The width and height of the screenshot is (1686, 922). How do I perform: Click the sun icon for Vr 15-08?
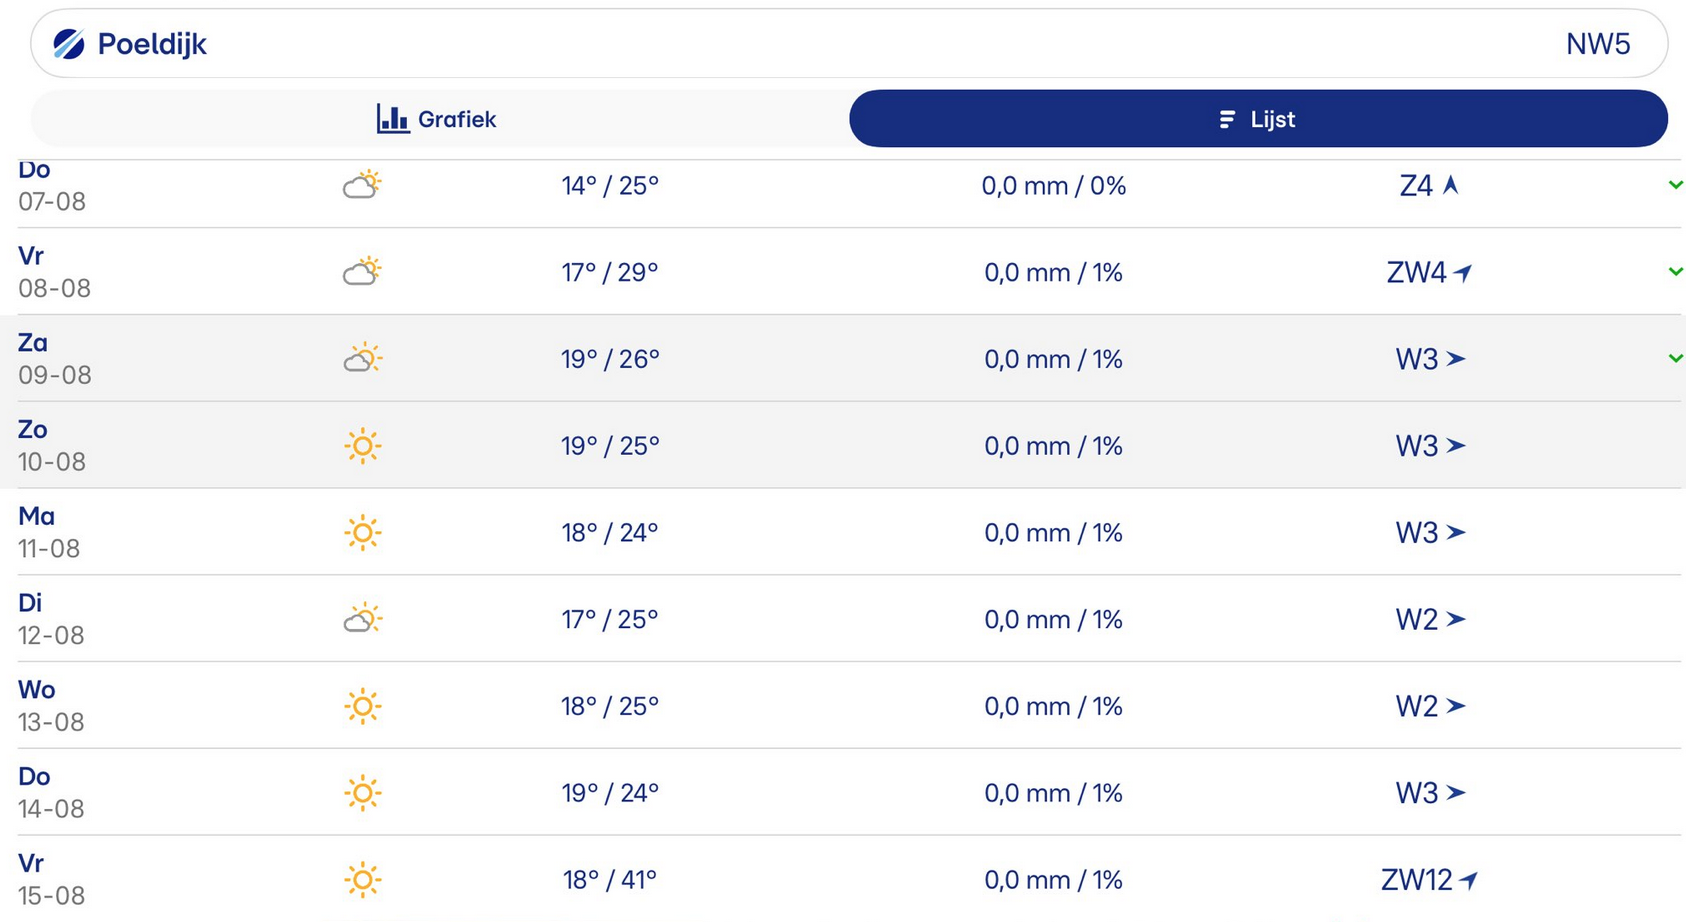click(x=362, y=880)
